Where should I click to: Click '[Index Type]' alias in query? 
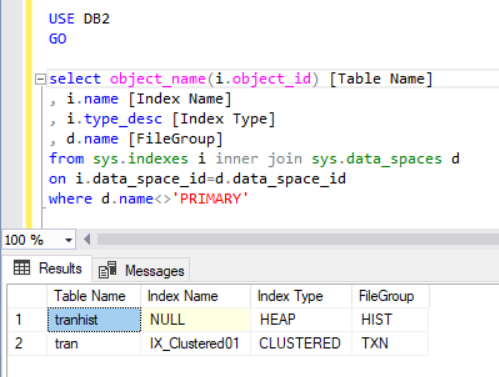click(x=224, y=119)
